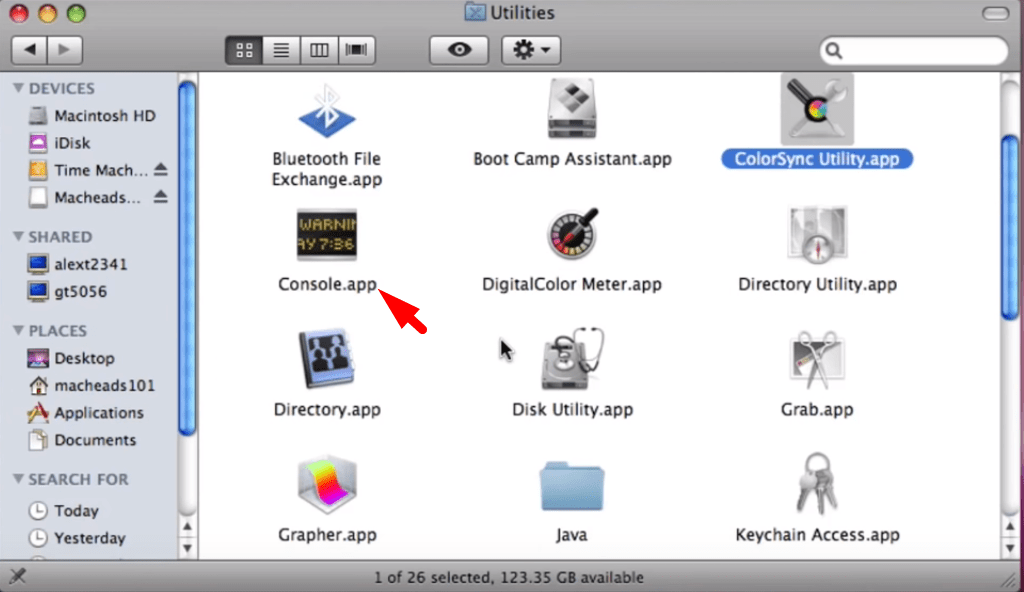The image size is (1024, 592).
Task: Click the Quick Look eye button
Action: (459, 50)
